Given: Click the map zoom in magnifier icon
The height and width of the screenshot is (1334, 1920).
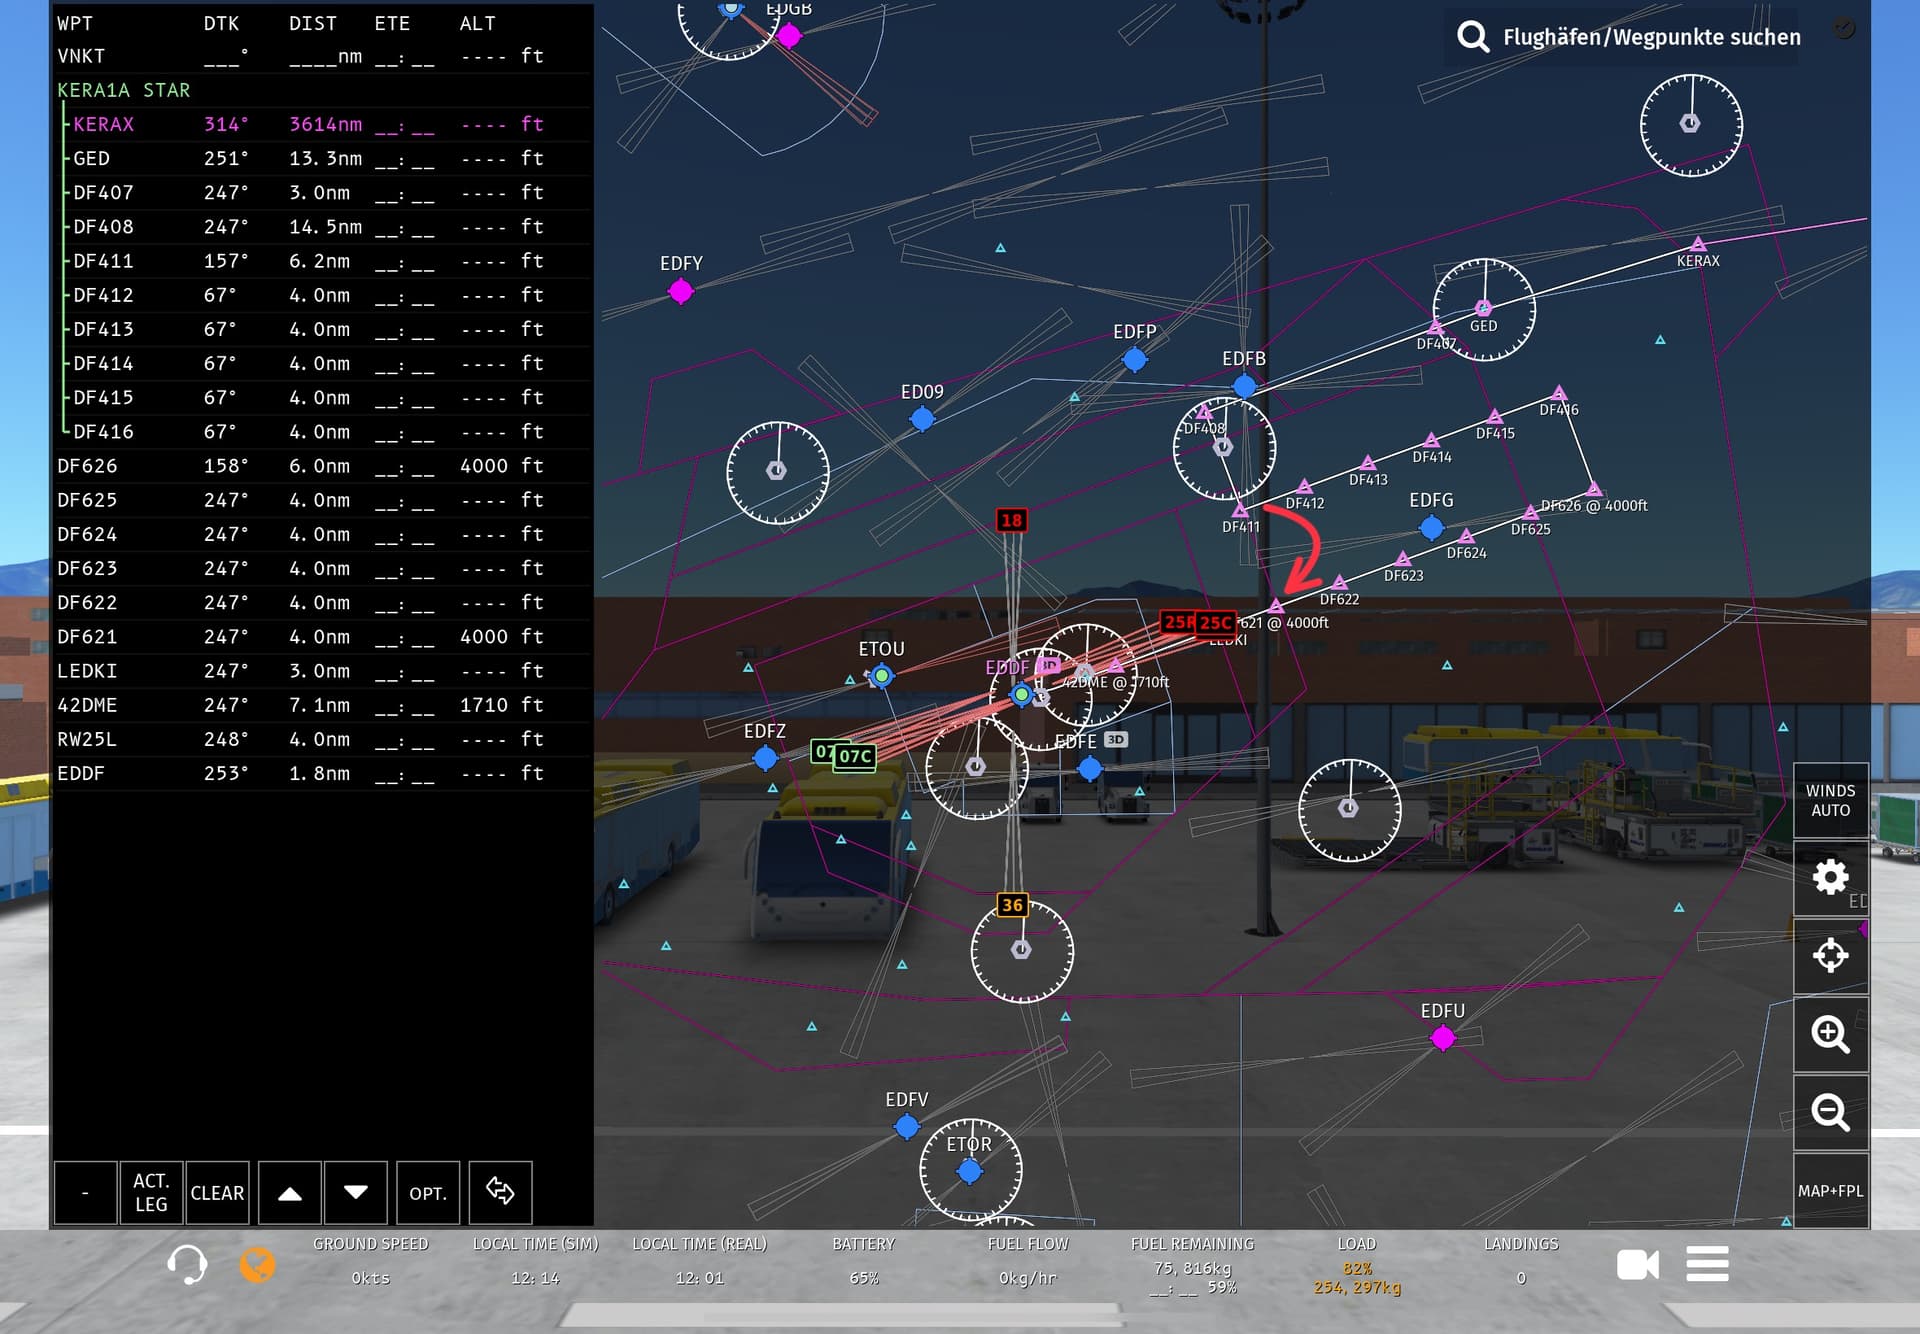Looking at the screenshot, I should click(1830, 1034).
